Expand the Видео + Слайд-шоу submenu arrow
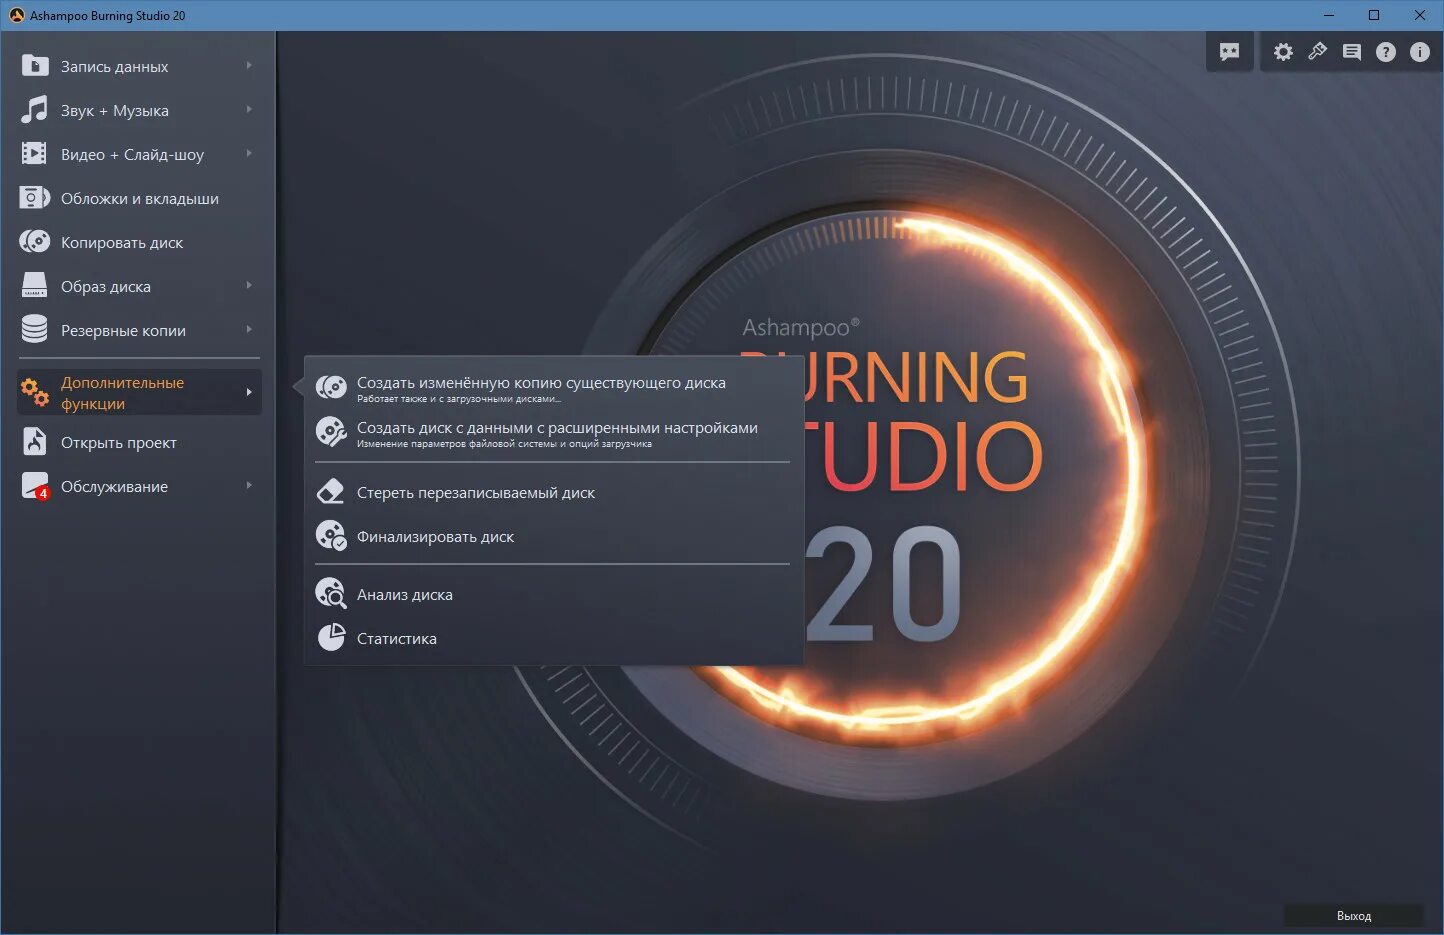Screen dimensions: 1444x935 click(249, 154)
